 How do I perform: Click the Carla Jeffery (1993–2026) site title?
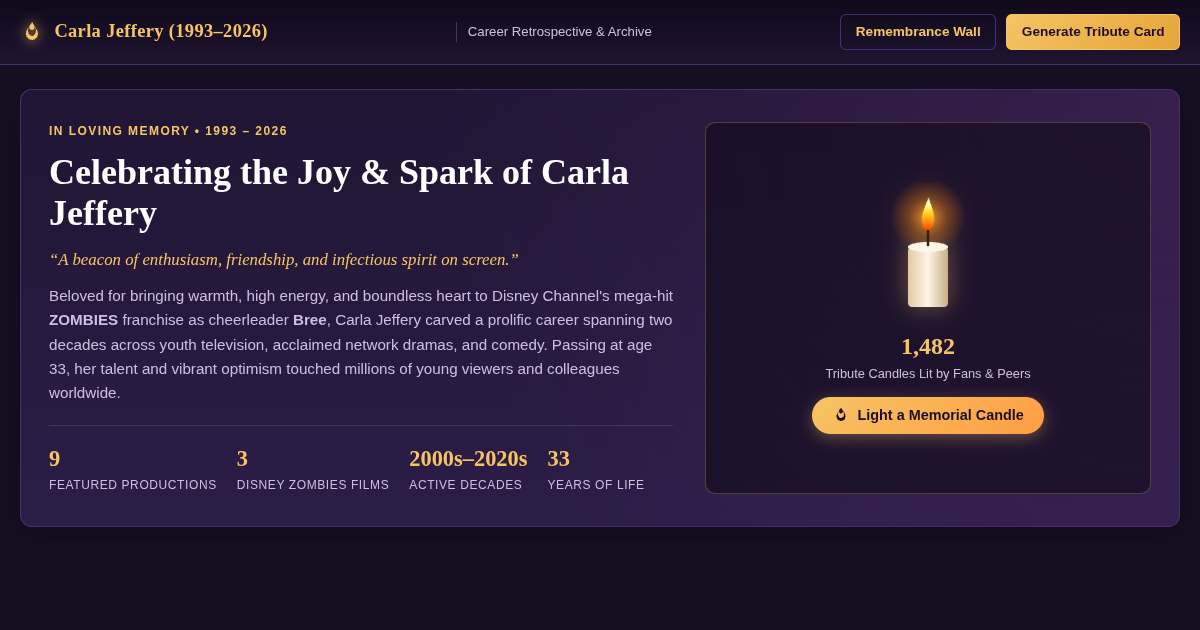point(161,31)
